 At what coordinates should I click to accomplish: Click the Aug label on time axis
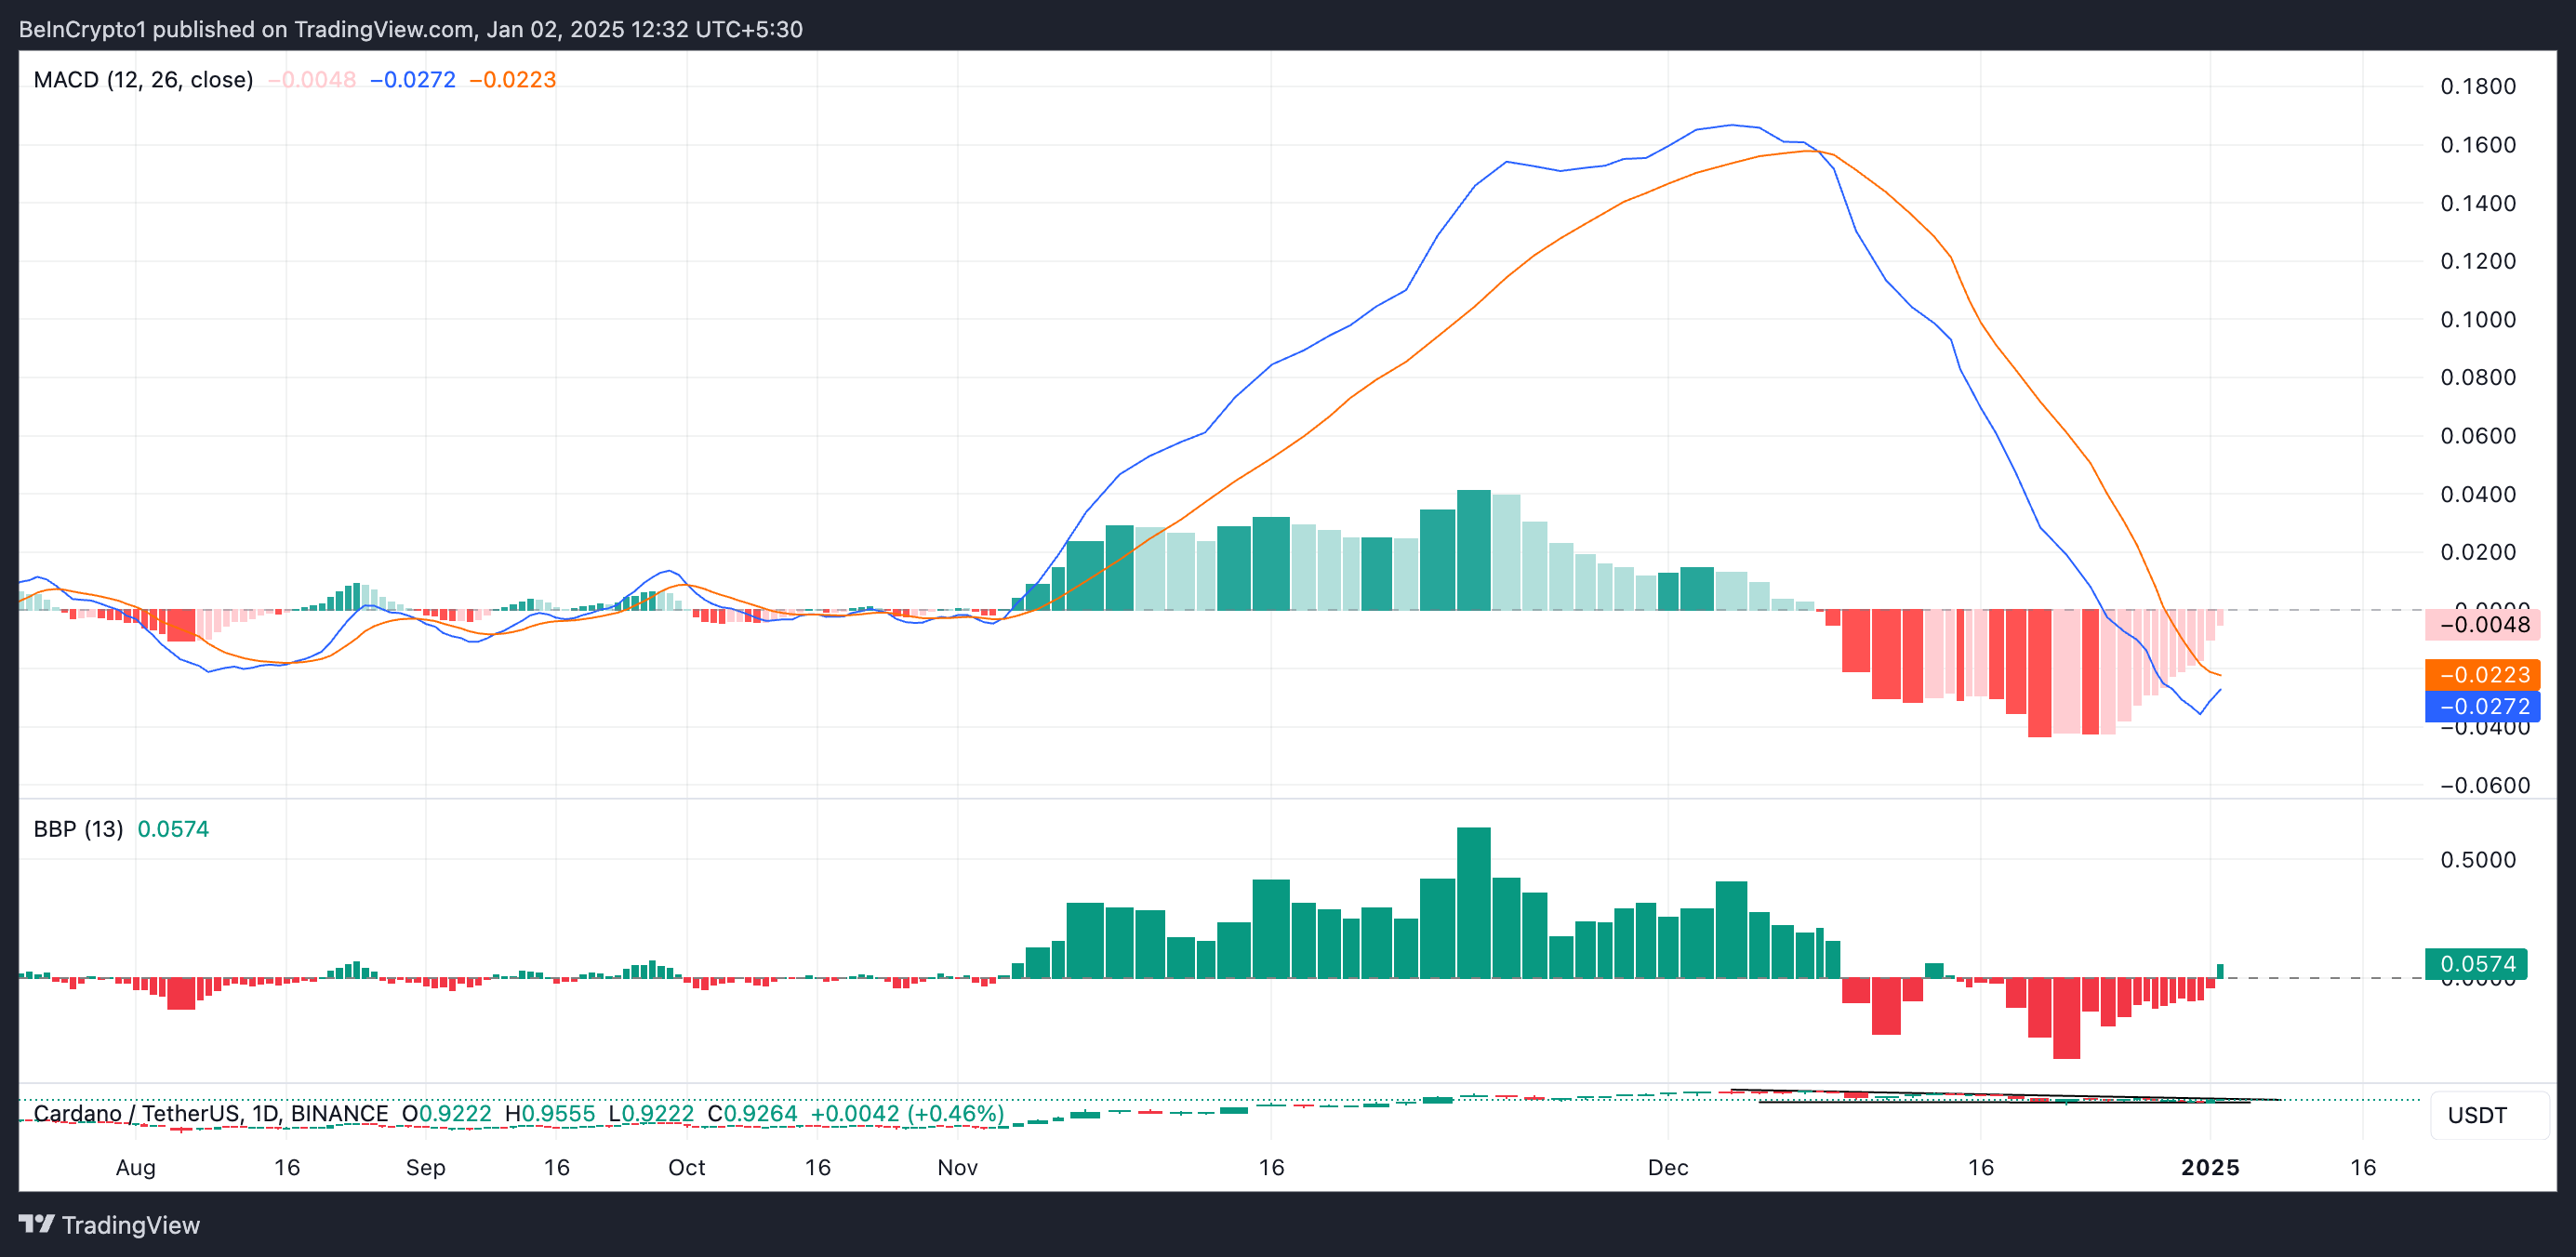[x=136, y=1167]
